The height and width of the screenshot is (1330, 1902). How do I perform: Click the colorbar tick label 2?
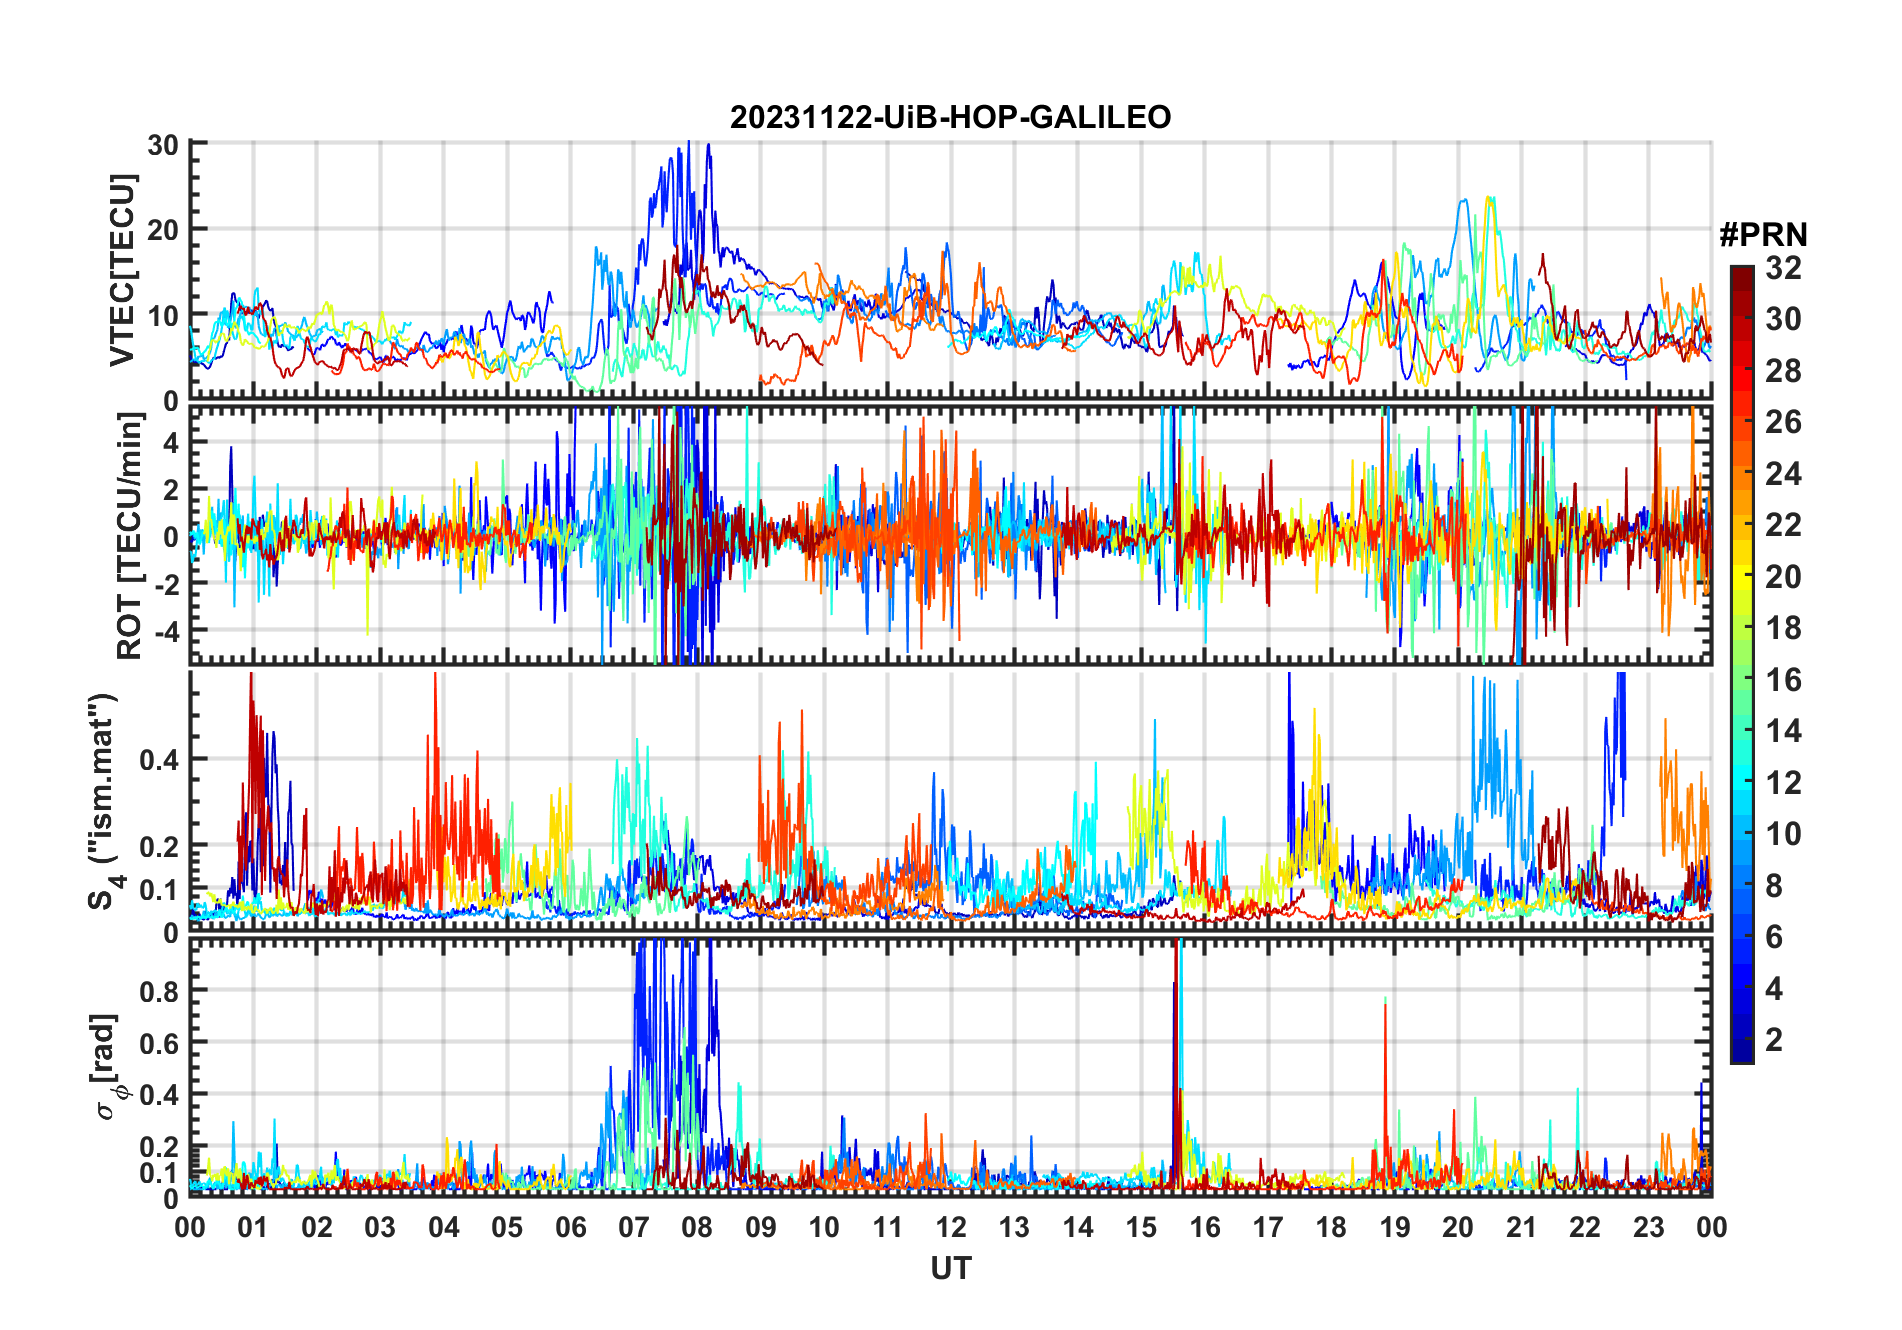(x=1774, y=1040)
